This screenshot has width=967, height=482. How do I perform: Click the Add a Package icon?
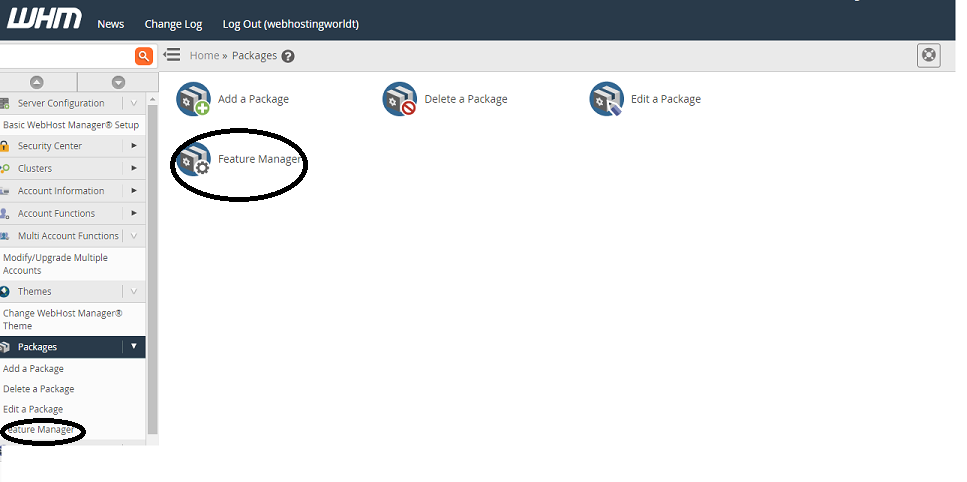194,100
